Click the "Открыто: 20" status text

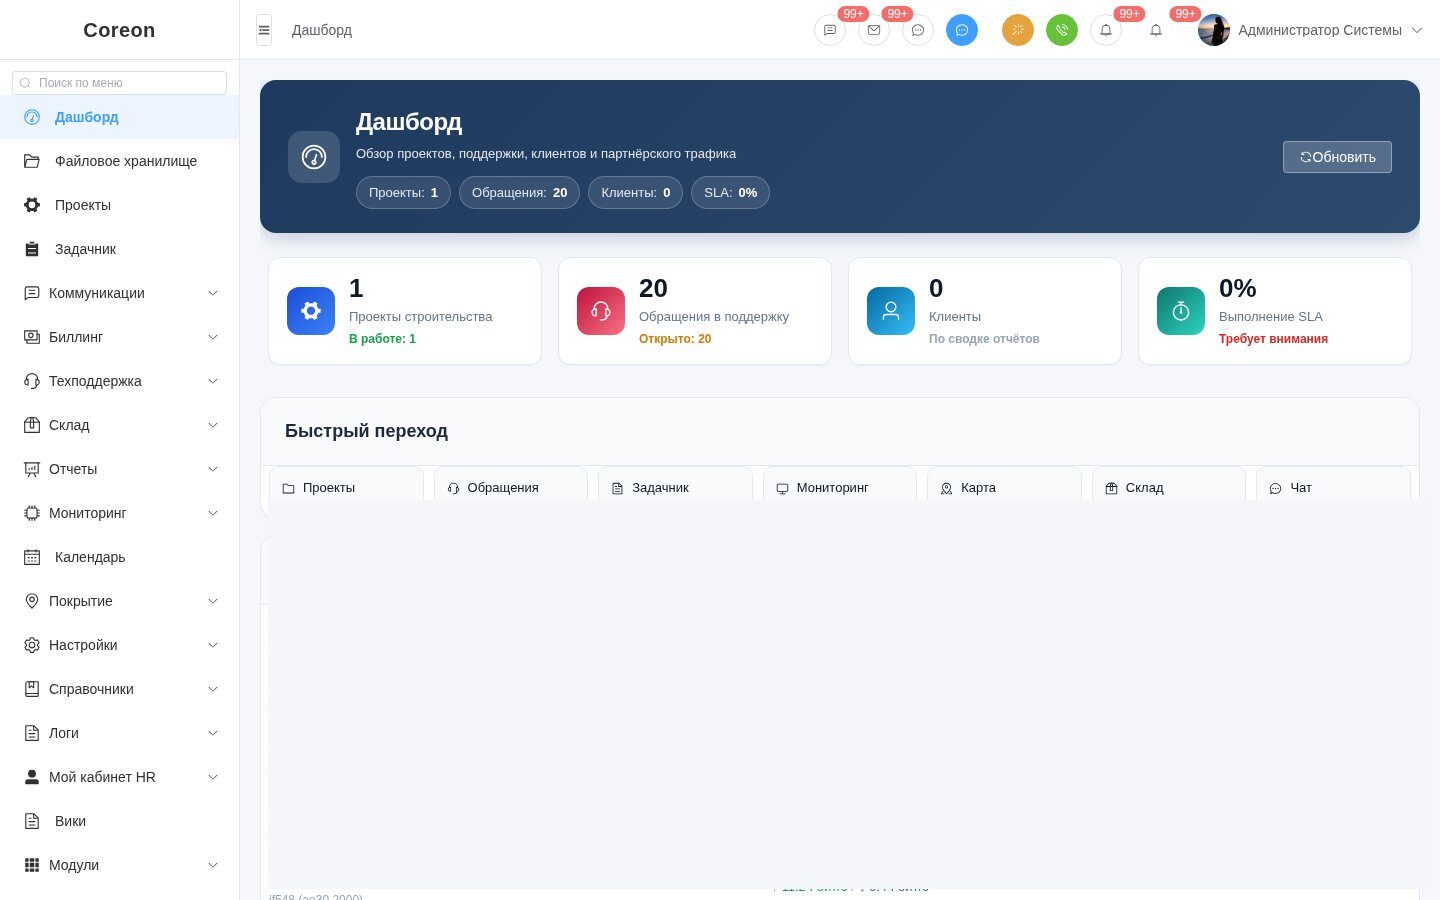point(675,339)
